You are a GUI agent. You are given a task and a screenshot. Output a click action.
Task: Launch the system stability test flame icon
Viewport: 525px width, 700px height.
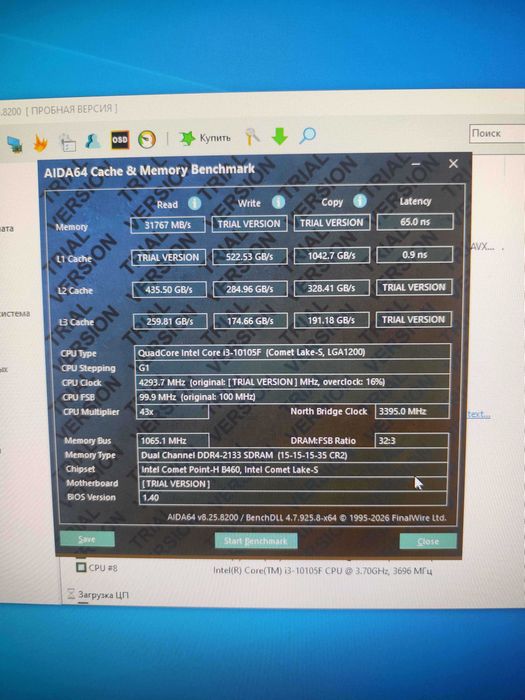(41, 142)
